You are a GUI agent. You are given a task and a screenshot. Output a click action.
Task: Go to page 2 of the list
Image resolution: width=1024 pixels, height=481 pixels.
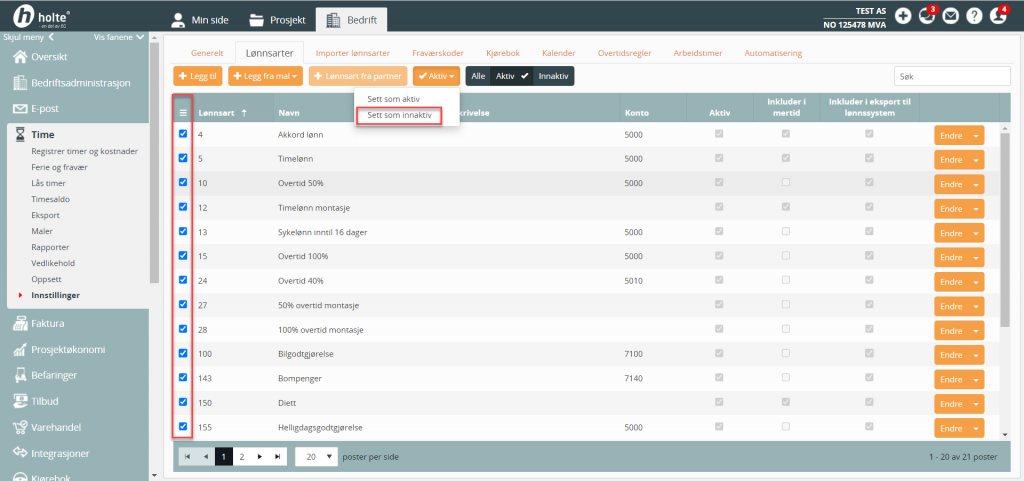[x=241, y=456]
